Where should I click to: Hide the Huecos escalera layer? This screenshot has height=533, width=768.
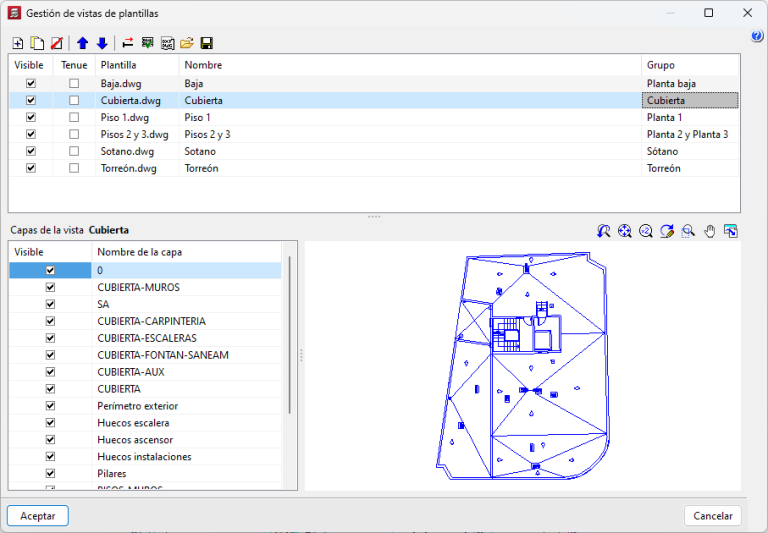pos(50,422)
